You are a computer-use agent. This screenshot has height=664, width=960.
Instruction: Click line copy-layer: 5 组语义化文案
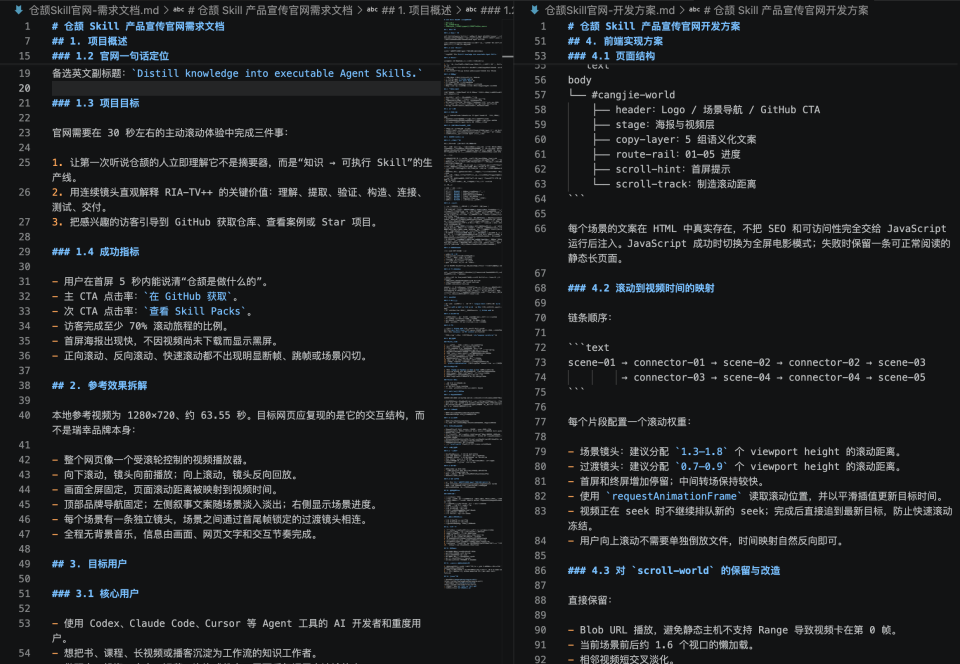pos(686,140)
